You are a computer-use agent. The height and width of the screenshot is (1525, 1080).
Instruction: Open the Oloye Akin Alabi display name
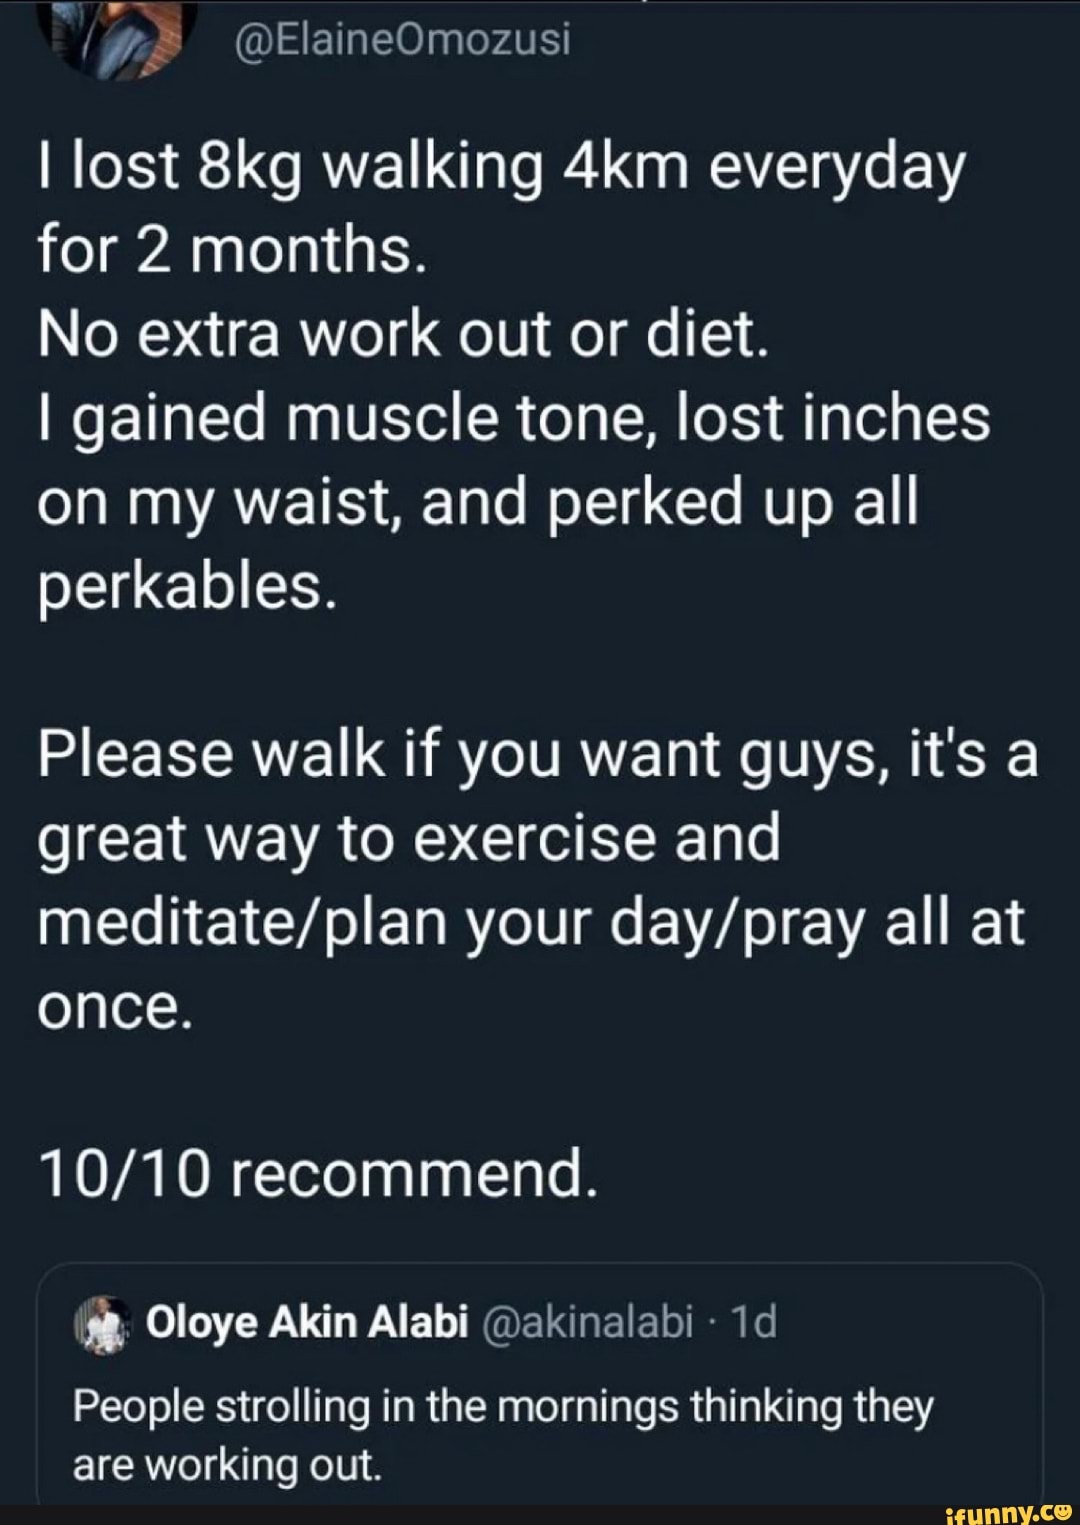[x=307, y=1322]
